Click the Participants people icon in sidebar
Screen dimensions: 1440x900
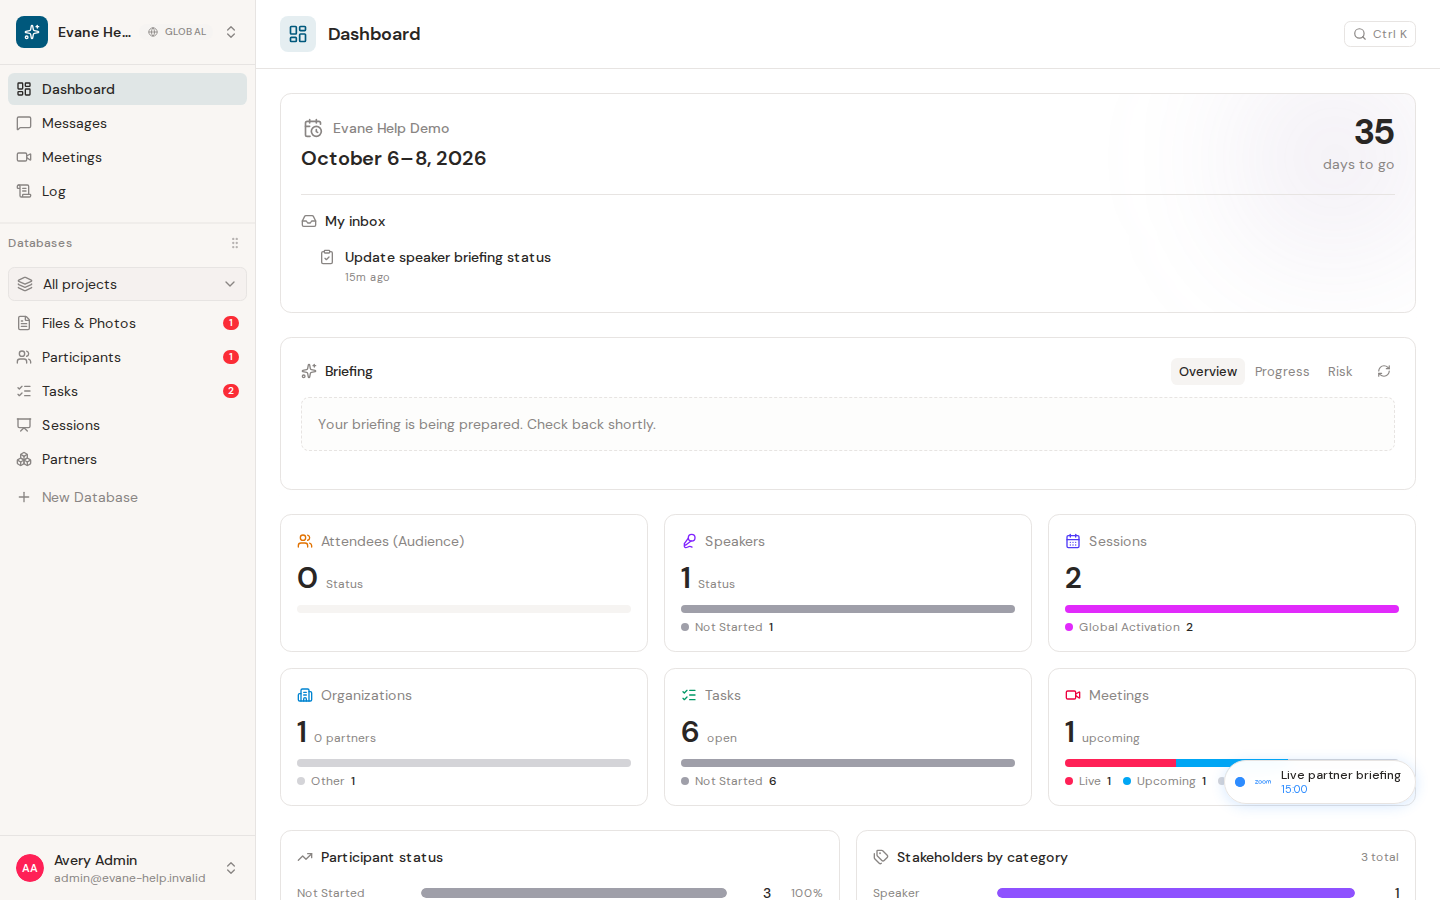[x=24, y=357]
